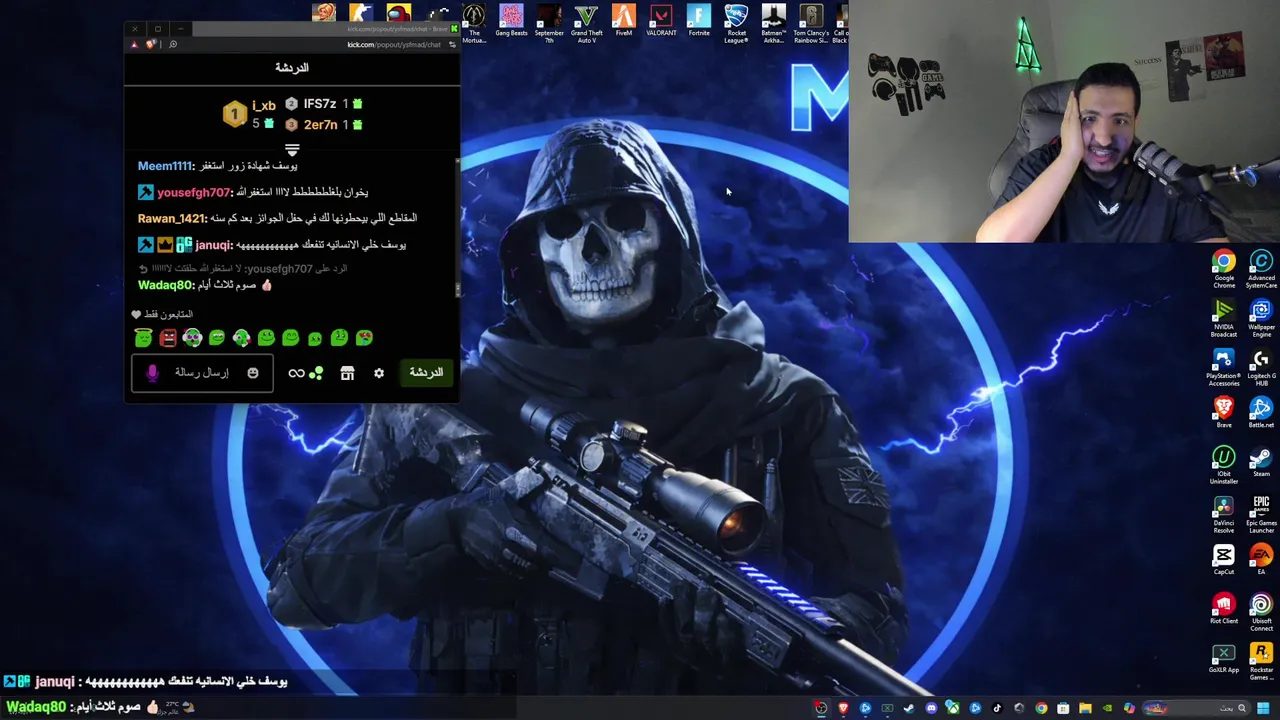Open Riot Client desktop icon
Viewport: 1280px width, 720px height.
coord(1224,609)
